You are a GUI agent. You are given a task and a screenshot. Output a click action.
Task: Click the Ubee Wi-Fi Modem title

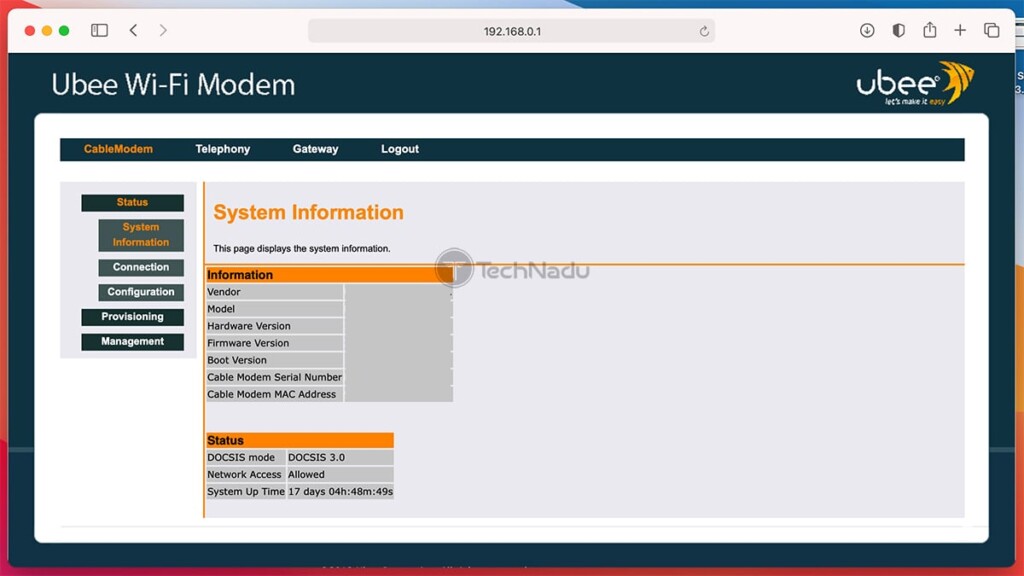pyautogui.click(x=173, y=85)
